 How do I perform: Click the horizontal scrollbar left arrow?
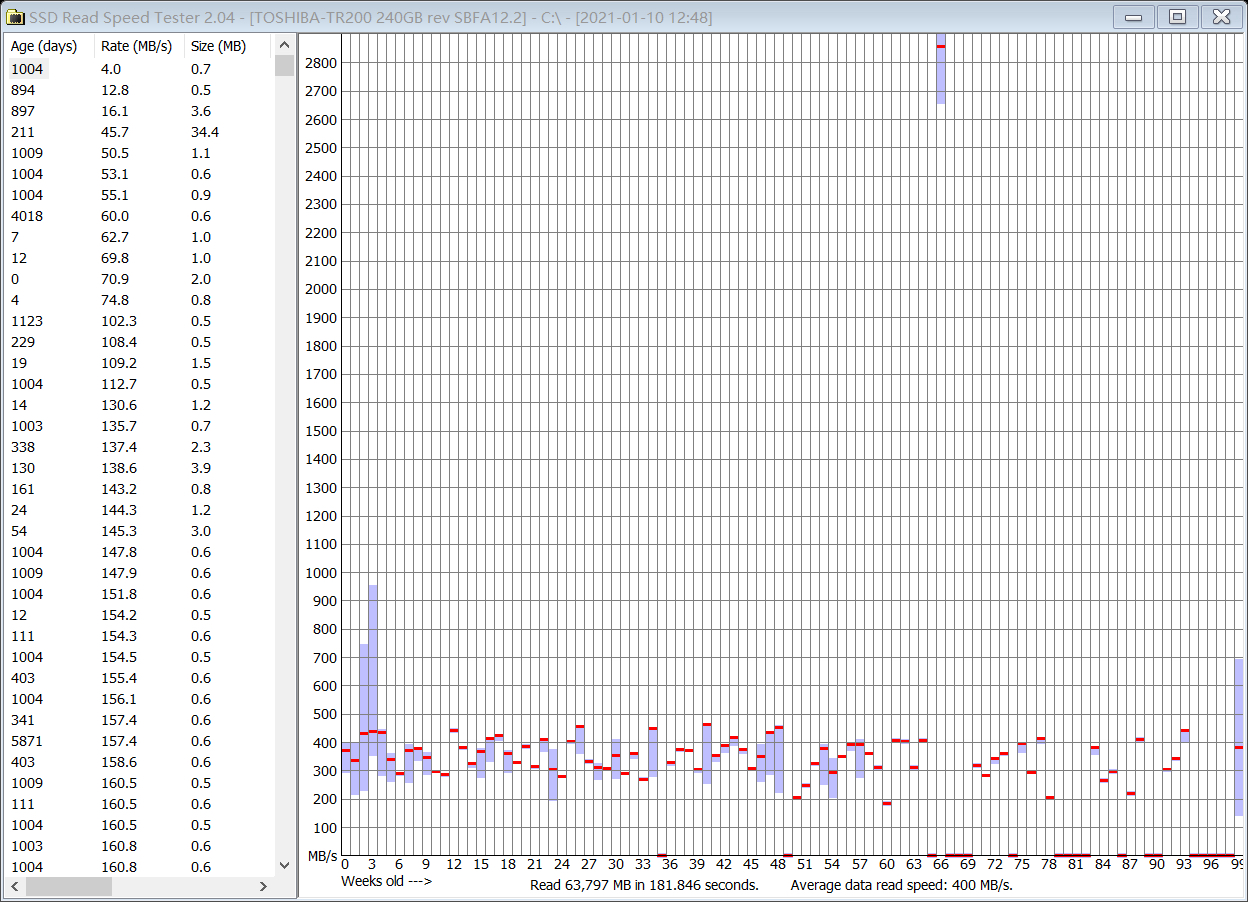pyautogui.click(x=14, y=886)
